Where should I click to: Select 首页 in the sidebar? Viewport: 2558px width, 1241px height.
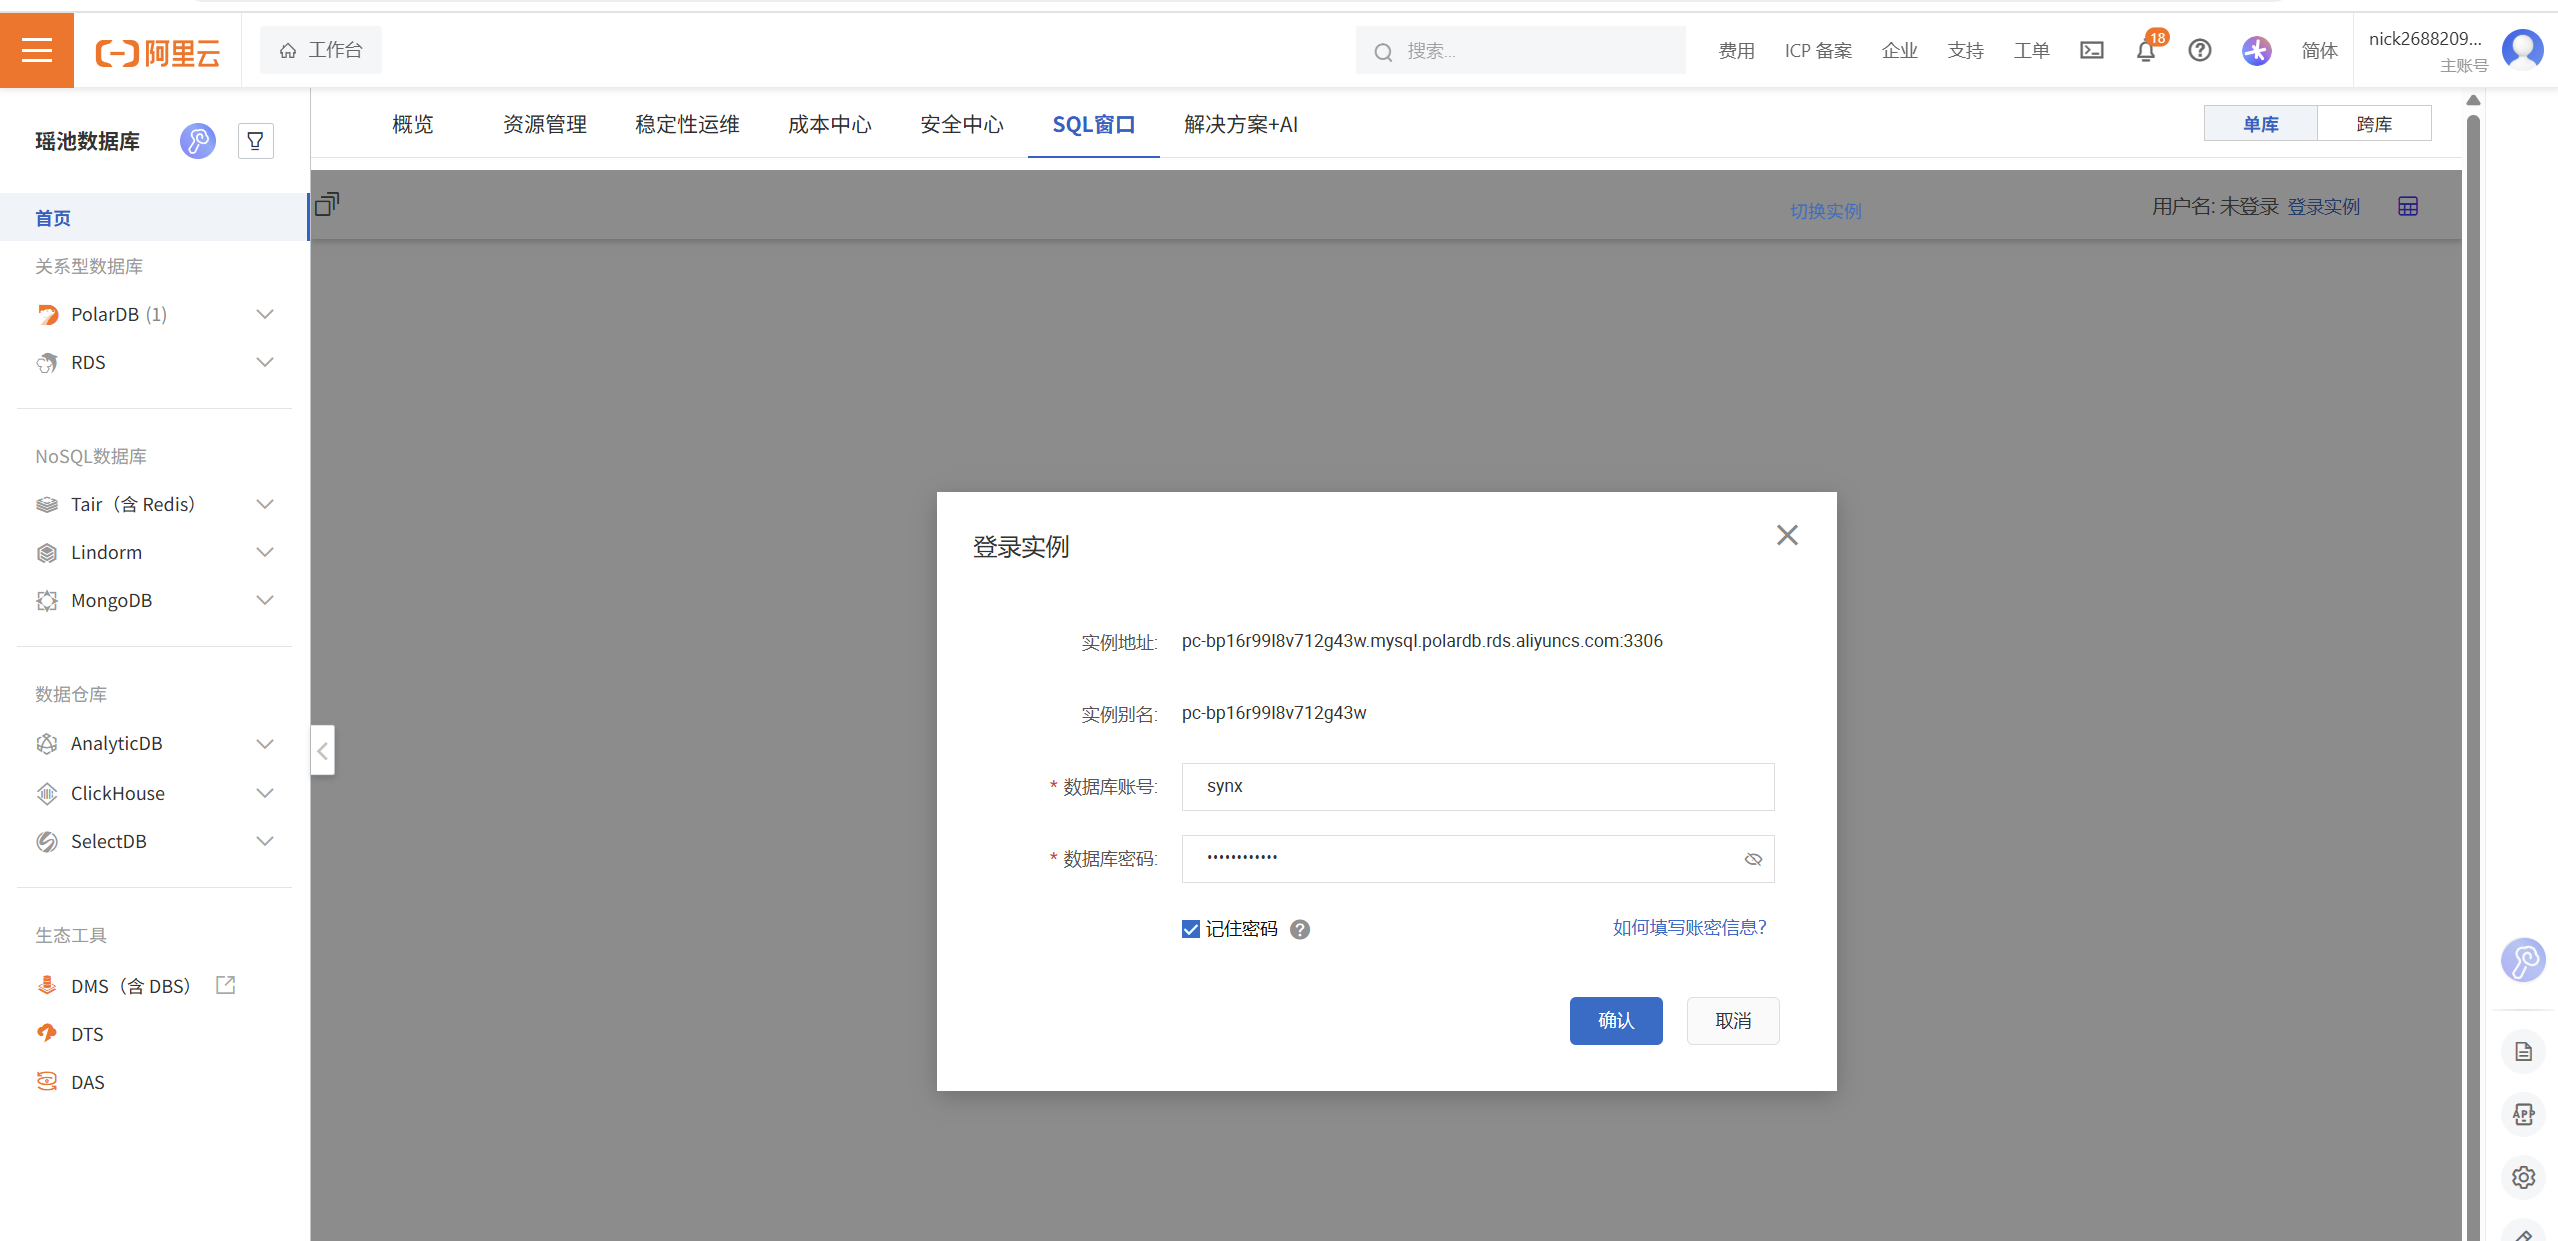pyautogui.click(x=154, y=217)
